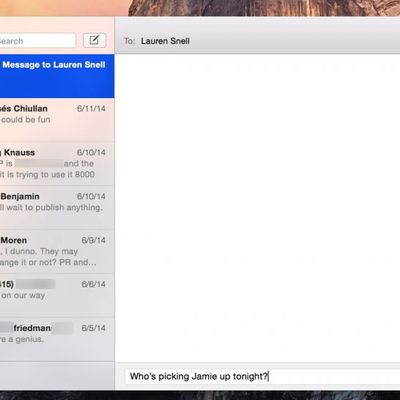Click the 'trying to use it 8000' preview
The image size is (400, 400).
[x=47, y=174]
